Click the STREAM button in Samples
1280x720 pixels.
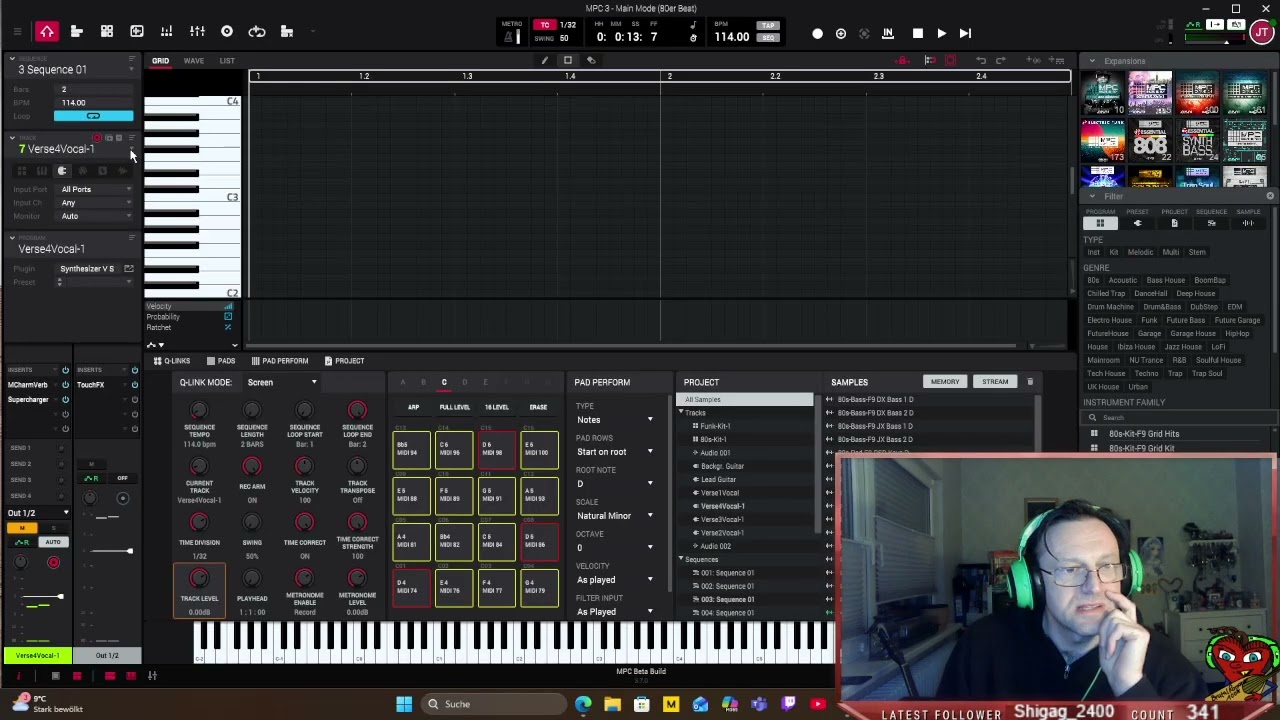pos(995,382)
